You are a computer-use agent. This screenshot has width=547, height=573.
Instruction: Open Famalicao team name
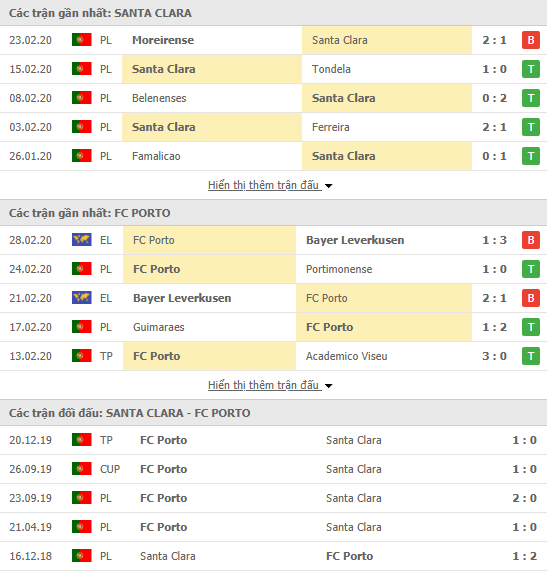[156, 156]
